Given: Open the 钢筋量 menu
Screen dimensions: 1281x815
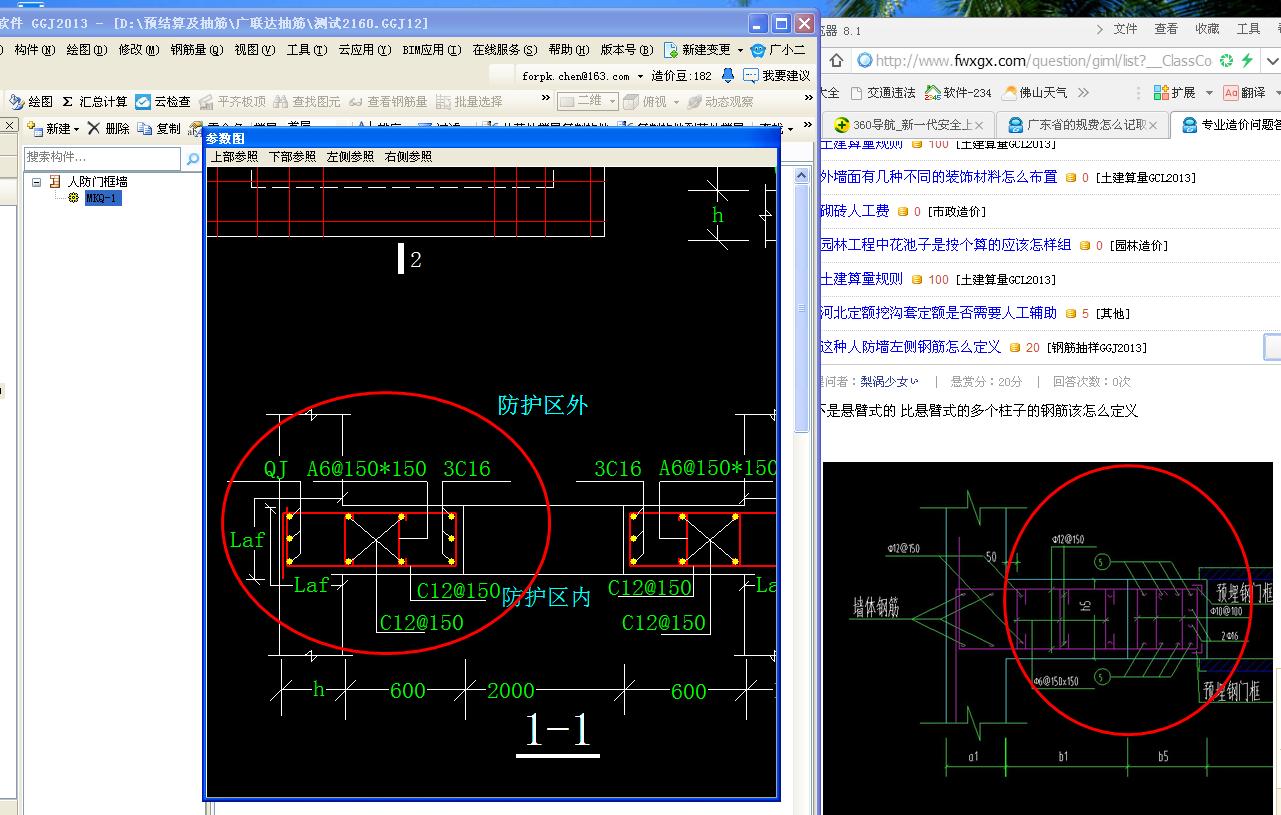Looking at the screenshot, I should [x=196, y=49].
